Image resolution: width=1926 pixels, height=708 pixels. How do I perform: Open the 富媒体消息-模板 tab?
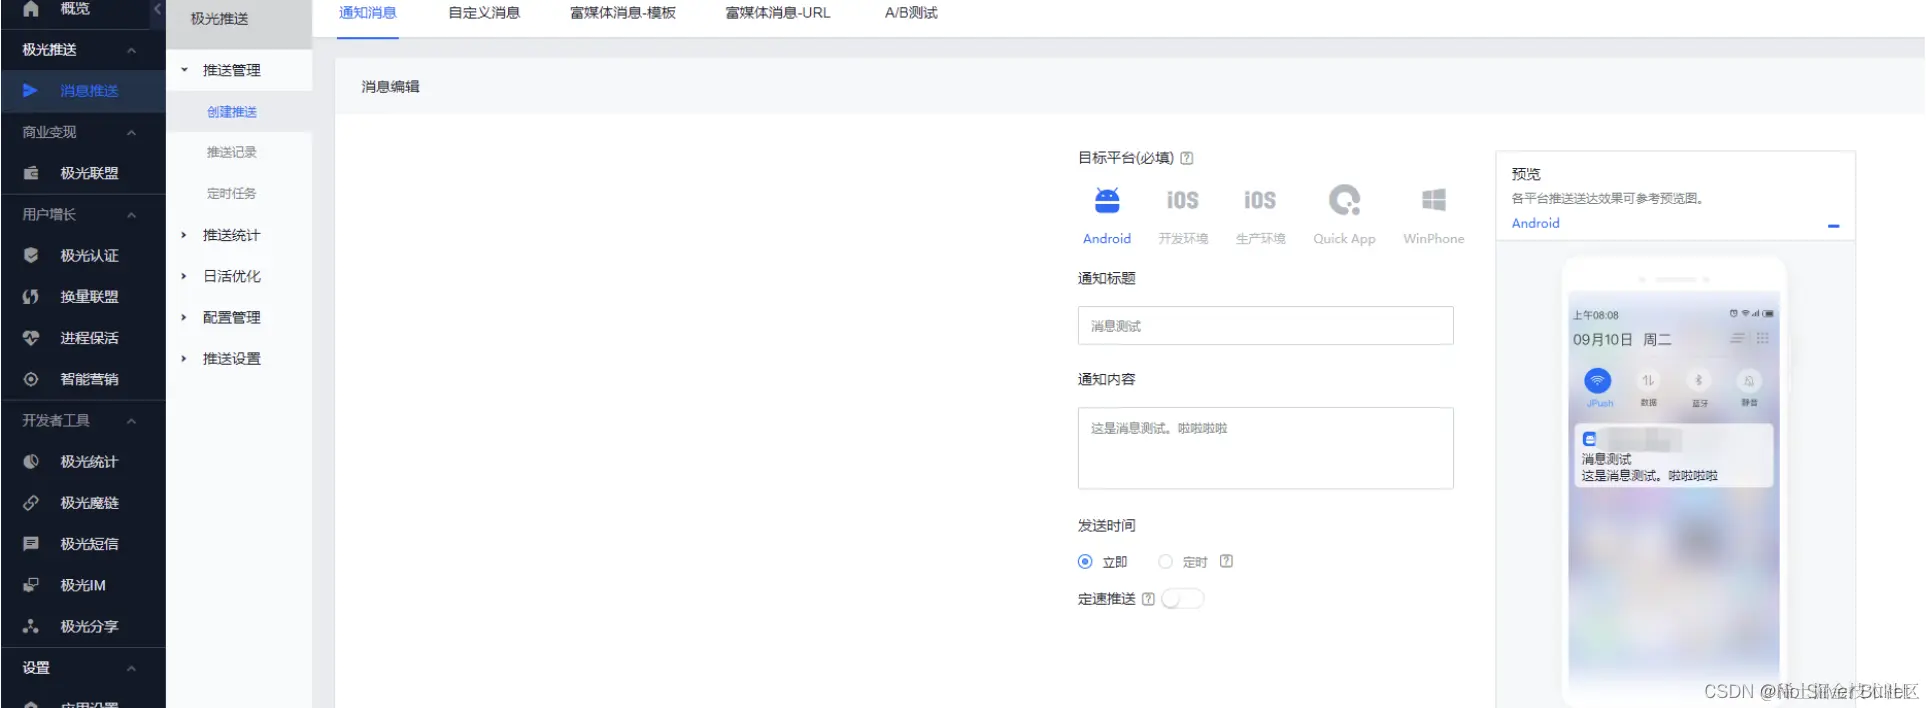click(x=623, y=13)
